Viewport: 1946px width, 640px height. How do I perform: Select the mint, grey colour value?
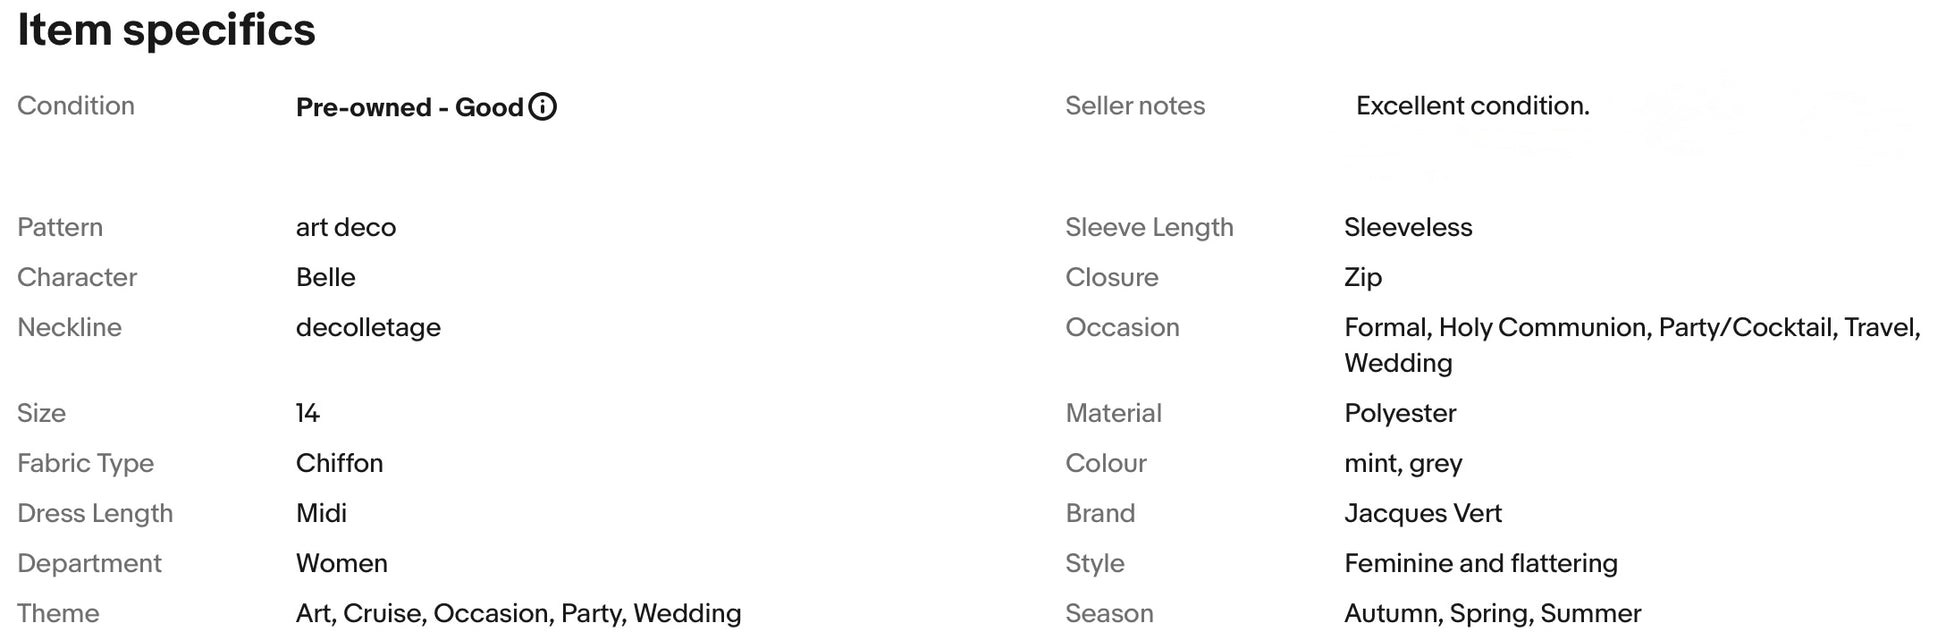(1403, 464)
